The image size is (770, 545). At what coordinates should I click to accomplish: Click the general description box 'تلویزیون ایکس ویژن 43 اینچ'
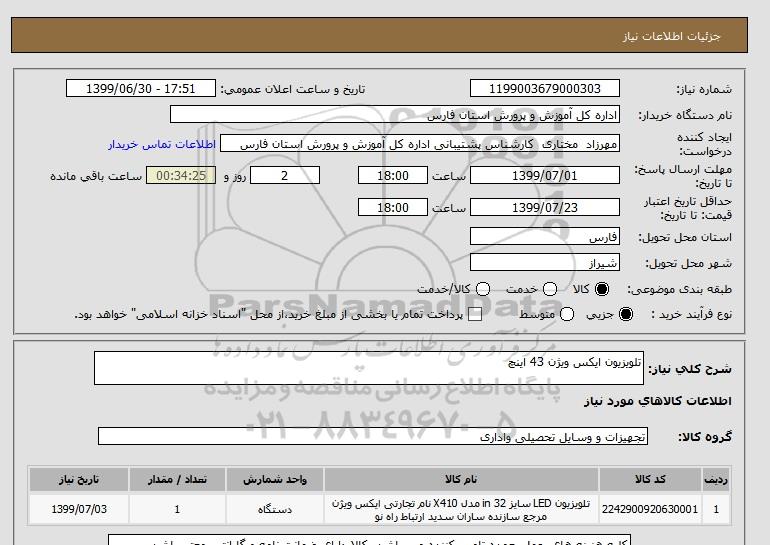tap(369, 368)
